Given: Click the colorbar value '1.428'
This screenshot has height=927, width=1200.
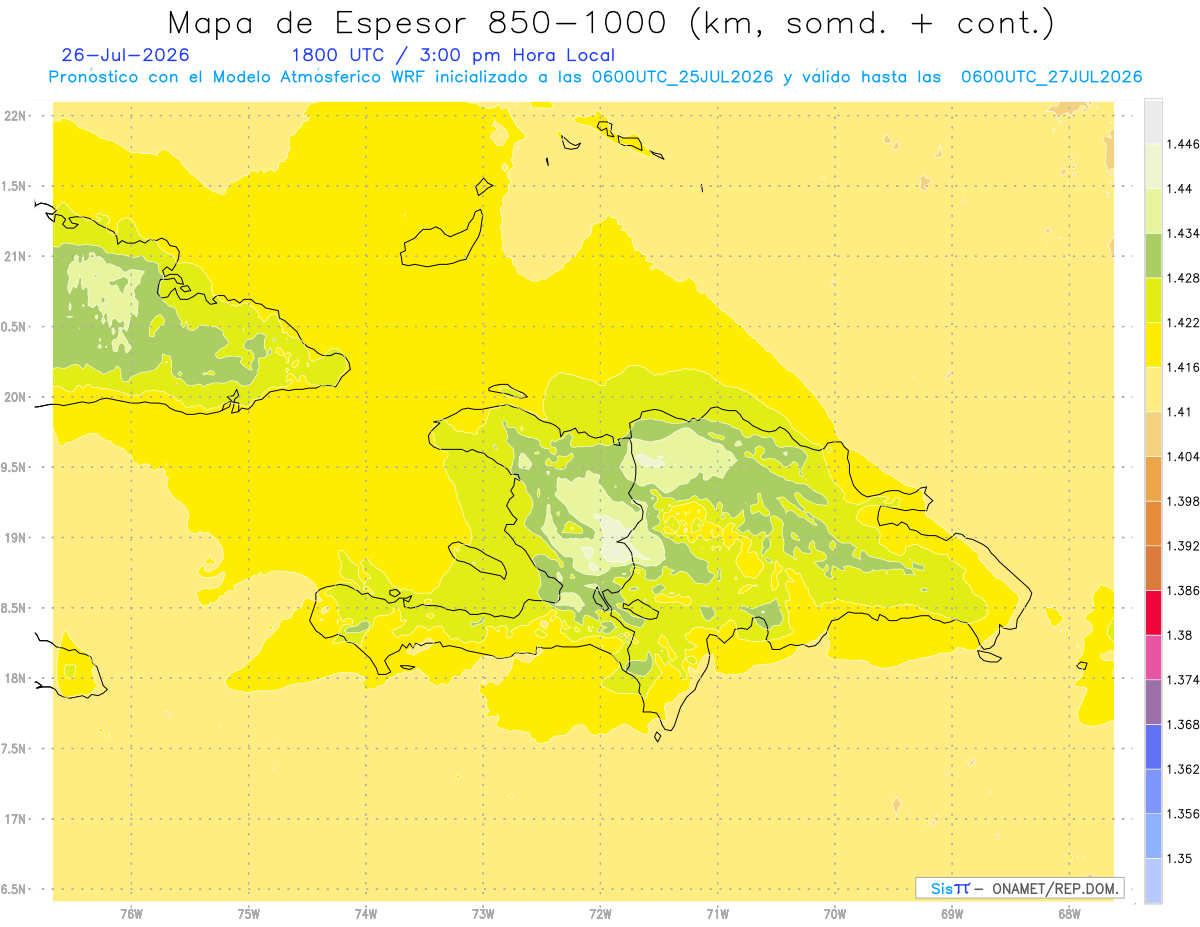Looking at the screenshot, I should 1183,277.
